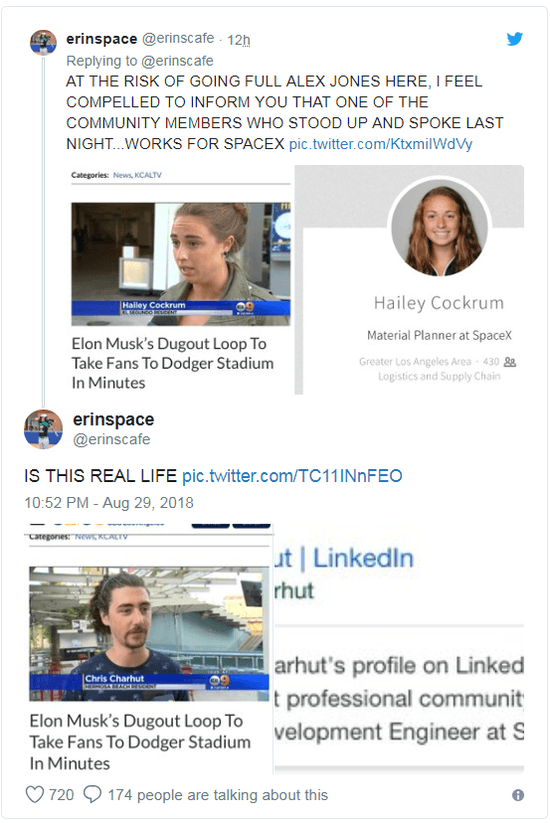Viewport: 550px width, 823px height.
Task: Click the info circle icon at bottom
Action: pyautogui.click(x=517, y=795)
